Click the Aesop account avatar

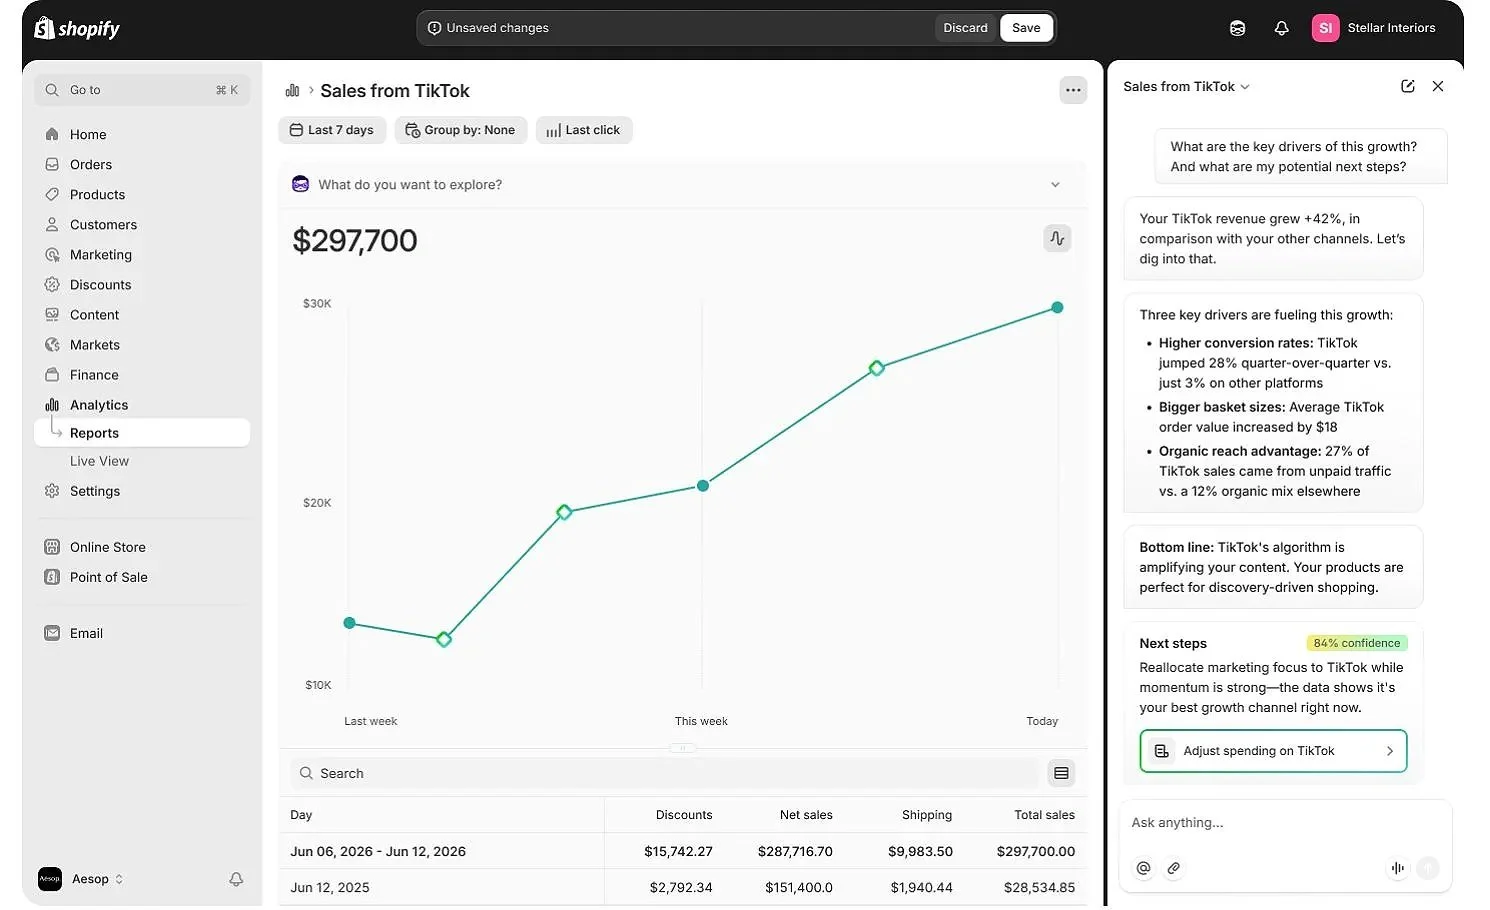point(50,879)
